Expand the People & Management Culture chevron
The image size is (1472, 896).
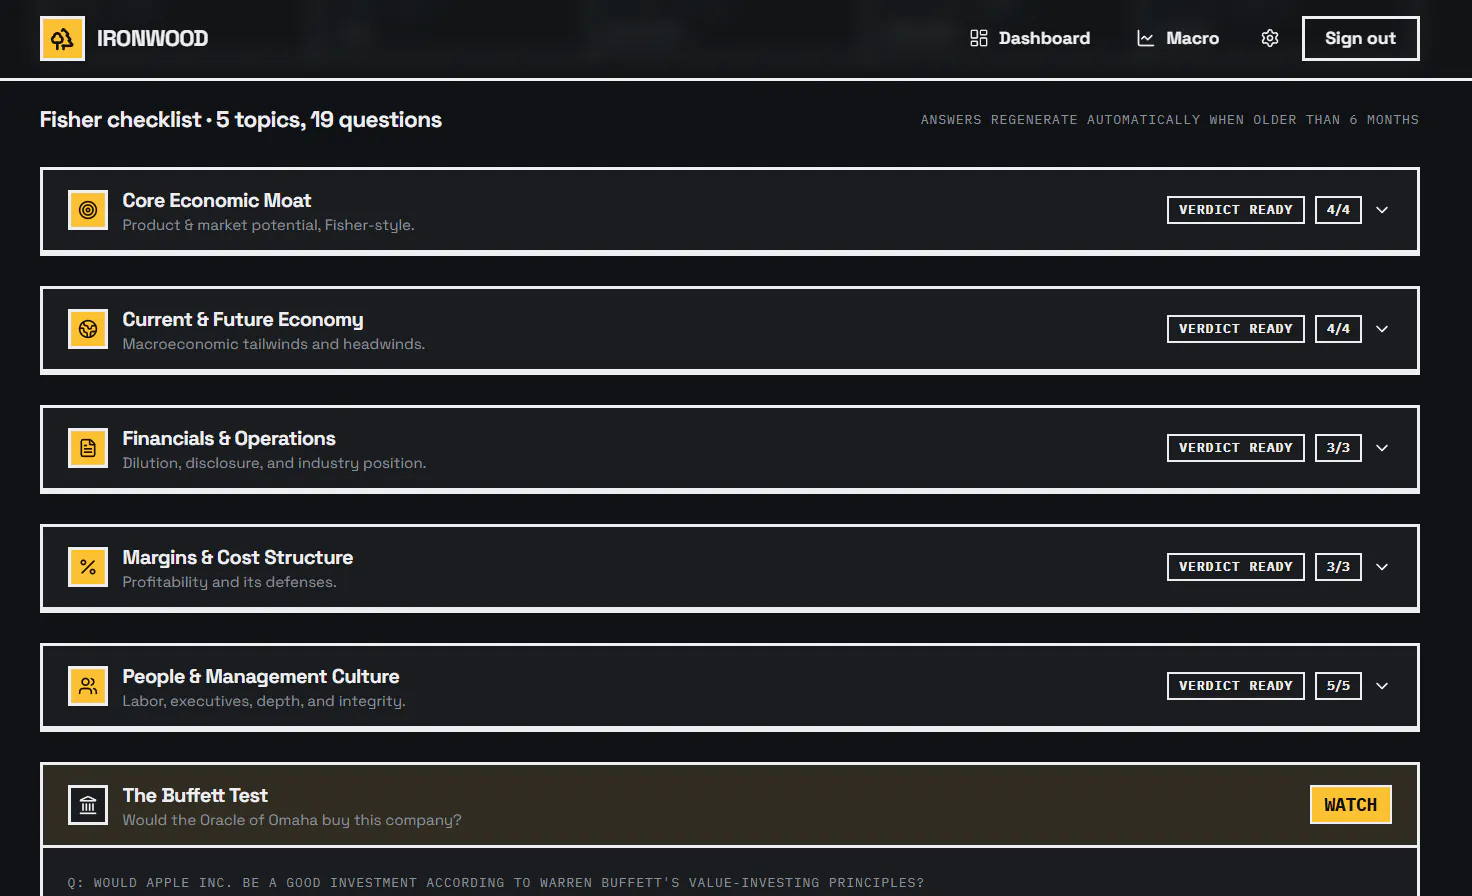(1382, 686)
